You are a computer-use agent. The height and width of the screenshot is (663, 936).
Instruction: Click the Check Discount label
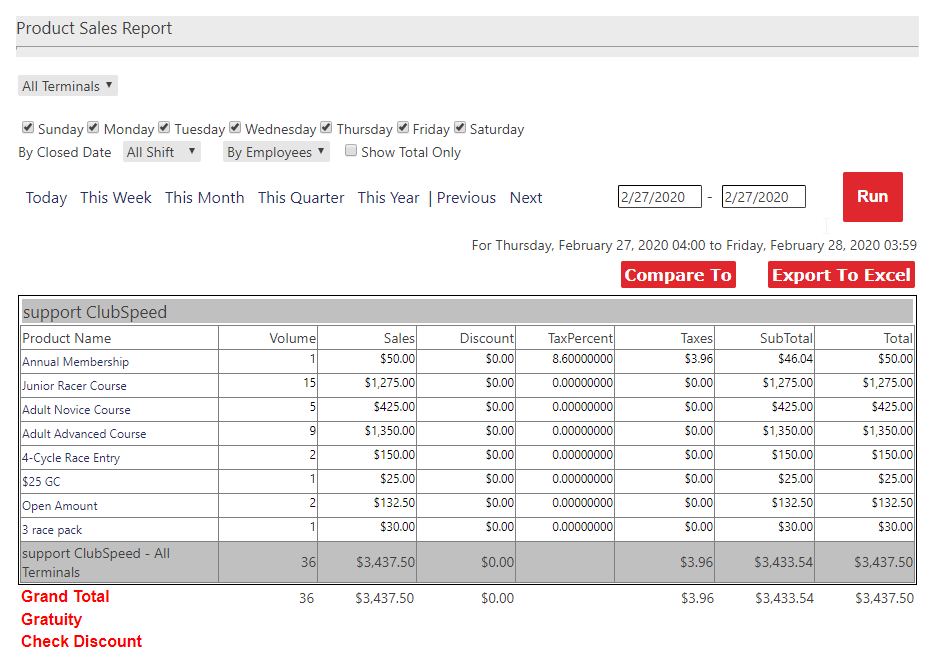[82, 642]
